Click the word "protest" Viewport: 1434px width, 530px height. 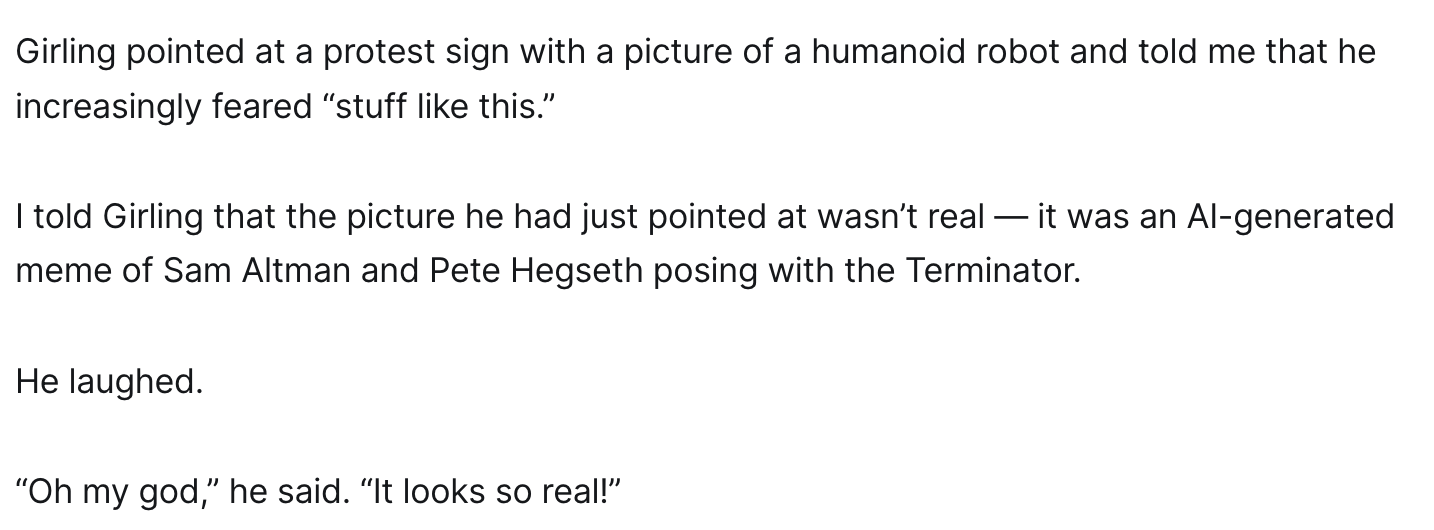click(380, 52)
